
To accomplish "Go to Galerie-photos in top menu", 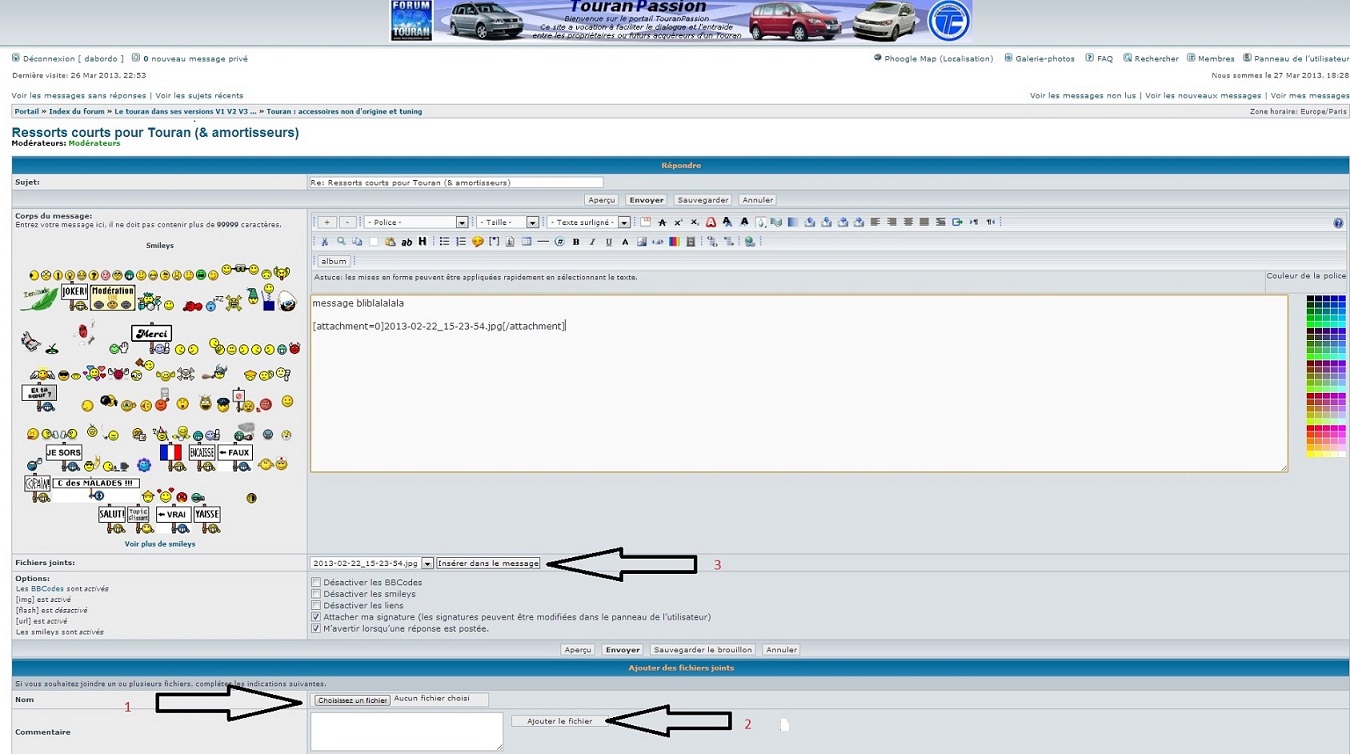I will (x=1044, y=59).
